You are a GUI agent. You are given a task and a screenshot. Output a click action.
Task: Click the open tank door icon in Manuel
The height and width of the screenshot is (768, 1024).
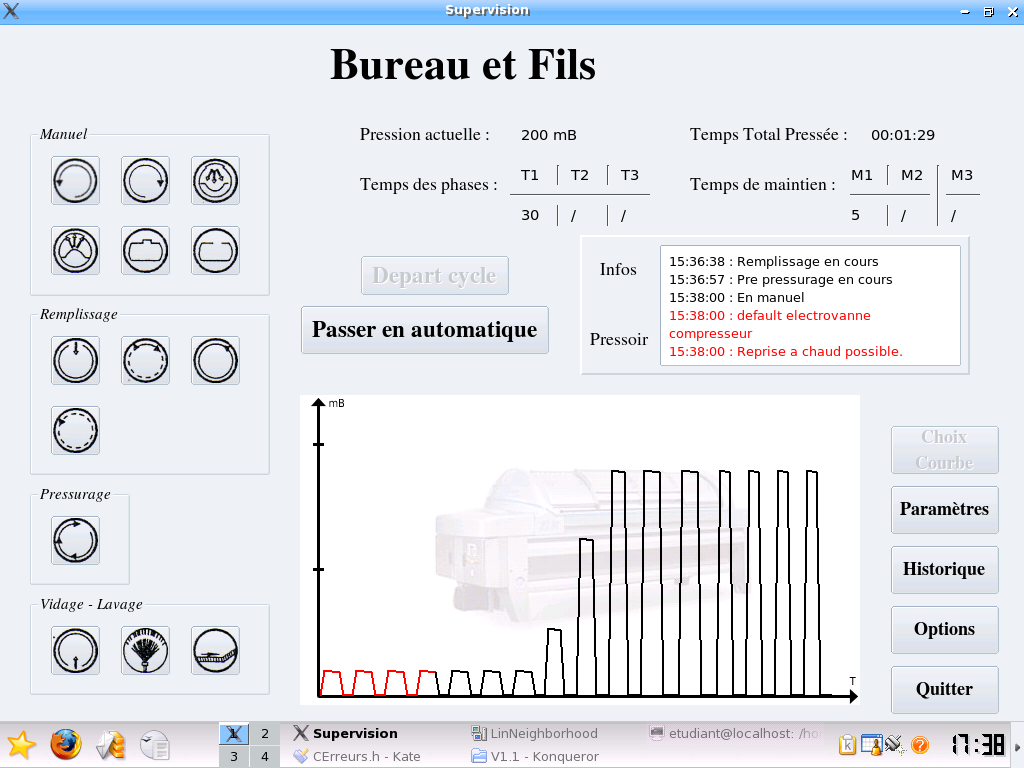[216, 250]
